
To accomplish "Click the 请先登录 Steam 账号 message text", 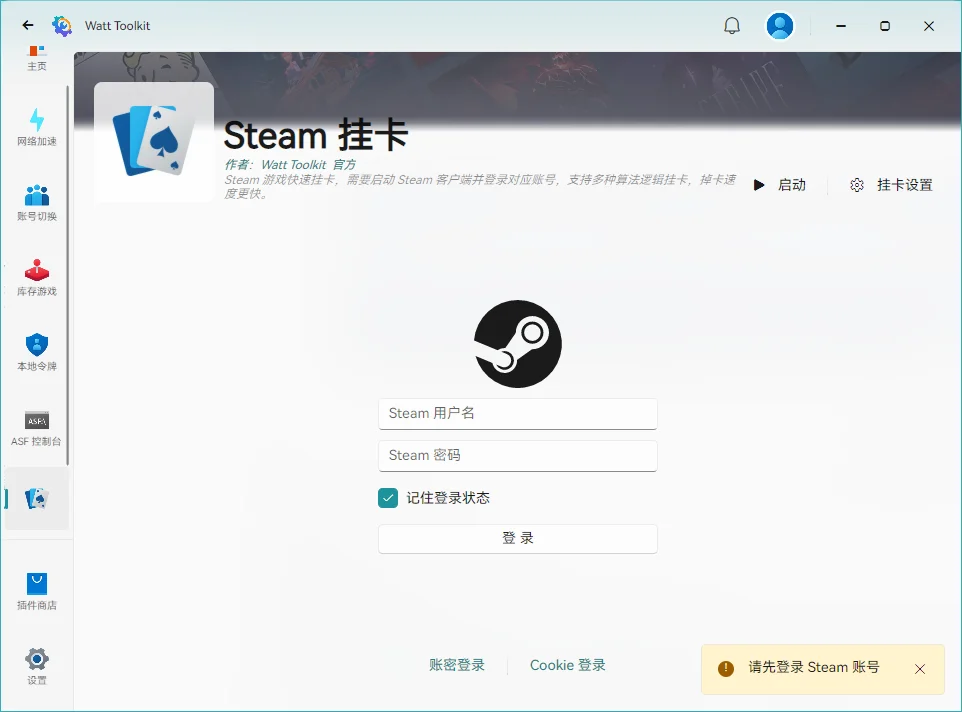I will [x=814, y=667].
